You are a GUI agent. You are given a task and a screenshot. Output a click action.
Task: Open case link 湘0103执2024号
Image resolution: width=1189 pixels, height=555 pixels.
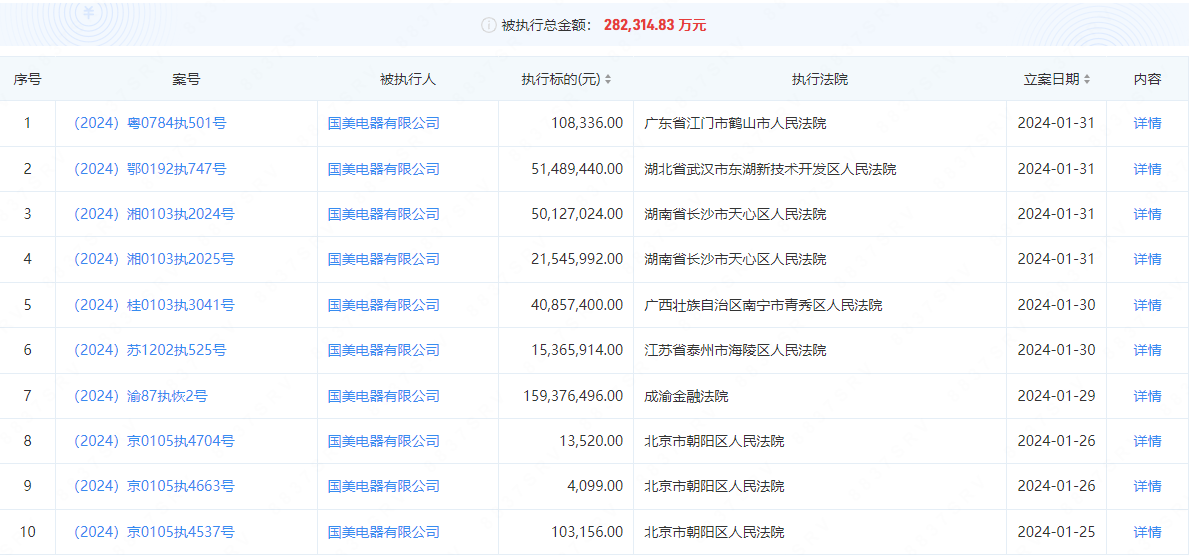click(154, 214)
